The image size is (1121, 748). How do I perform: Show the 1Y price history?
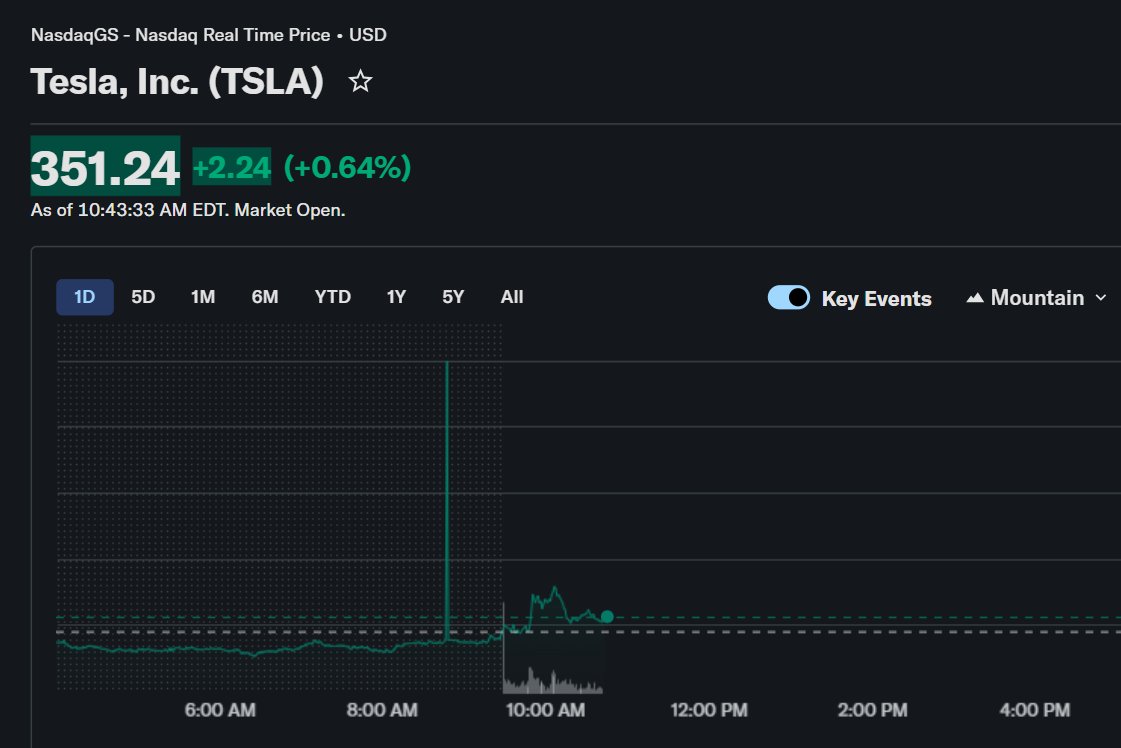pyautogui.click(x=396, y=297)
